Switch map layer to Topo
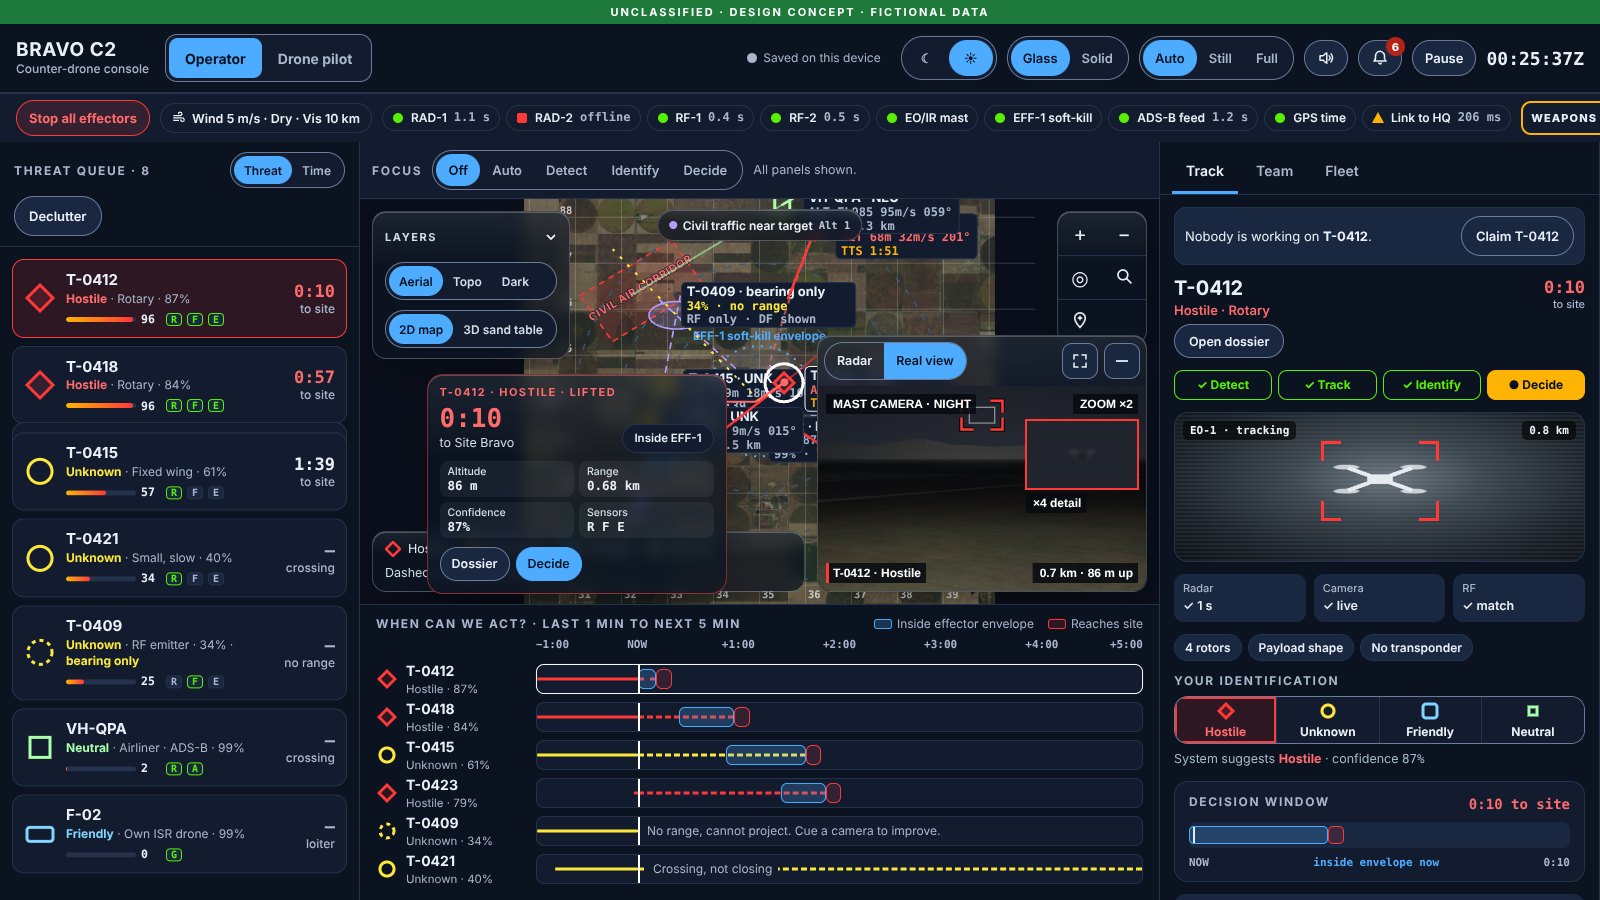Viewport: 1600px width, 900px height. (467, 282)
